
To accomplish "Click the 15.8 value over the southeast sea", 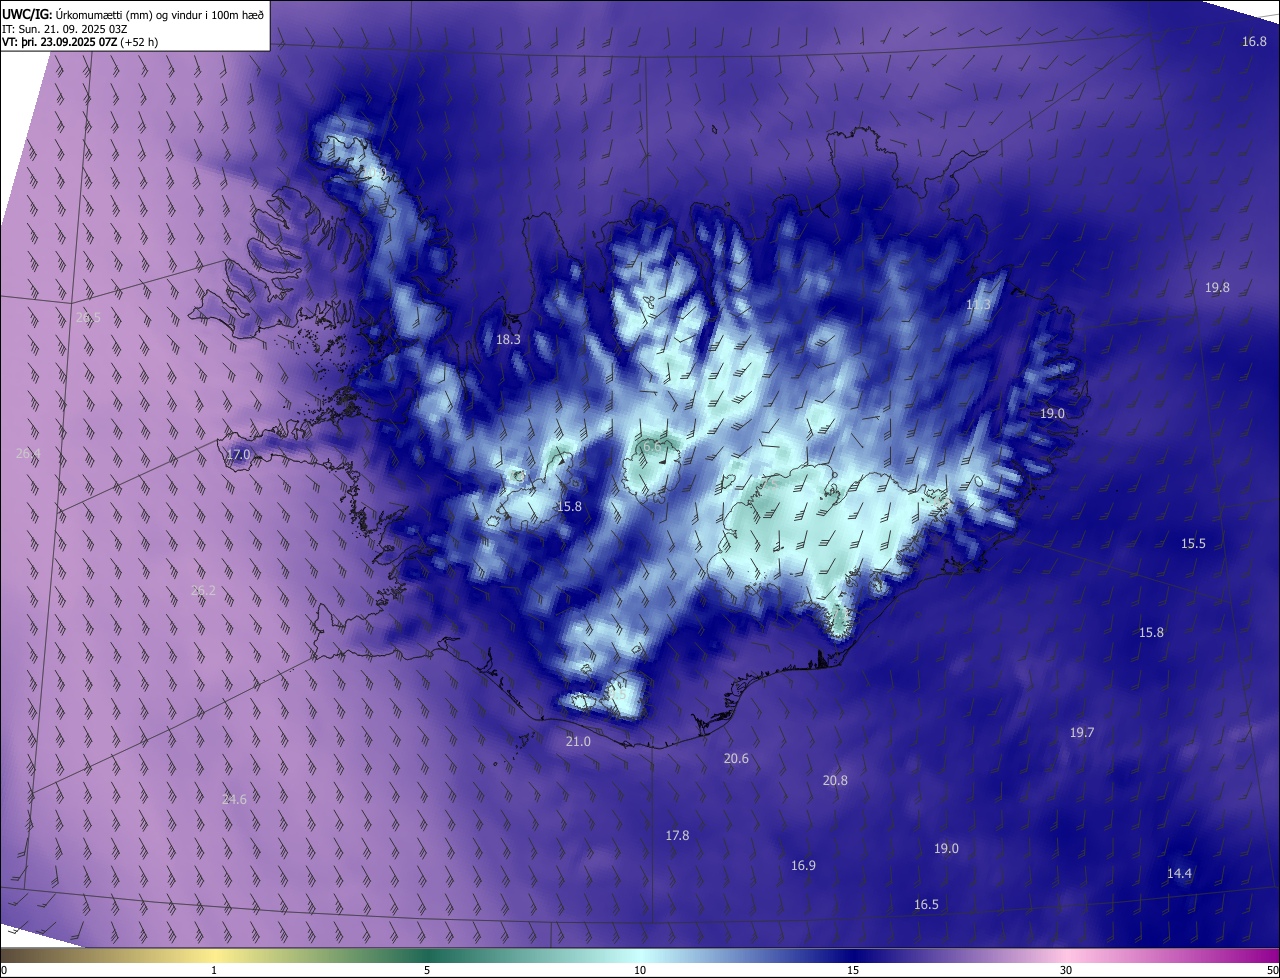I will (x=1151, y=632).
